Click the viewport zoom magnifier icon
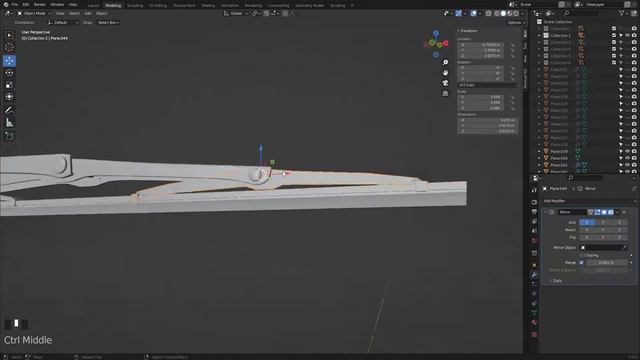The width and height of the screenshot is (640, 360). click(x=445, y=62)
